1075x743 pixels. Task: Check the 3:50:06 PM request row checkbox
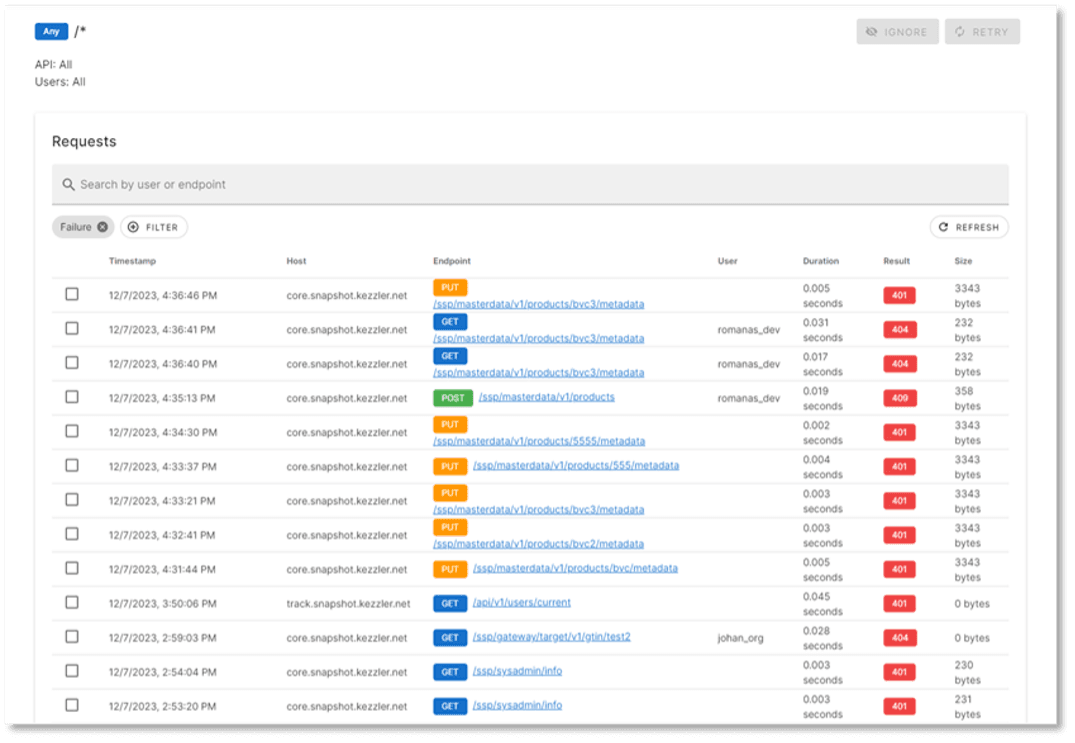pyautogui.click(x=72, y=602)
